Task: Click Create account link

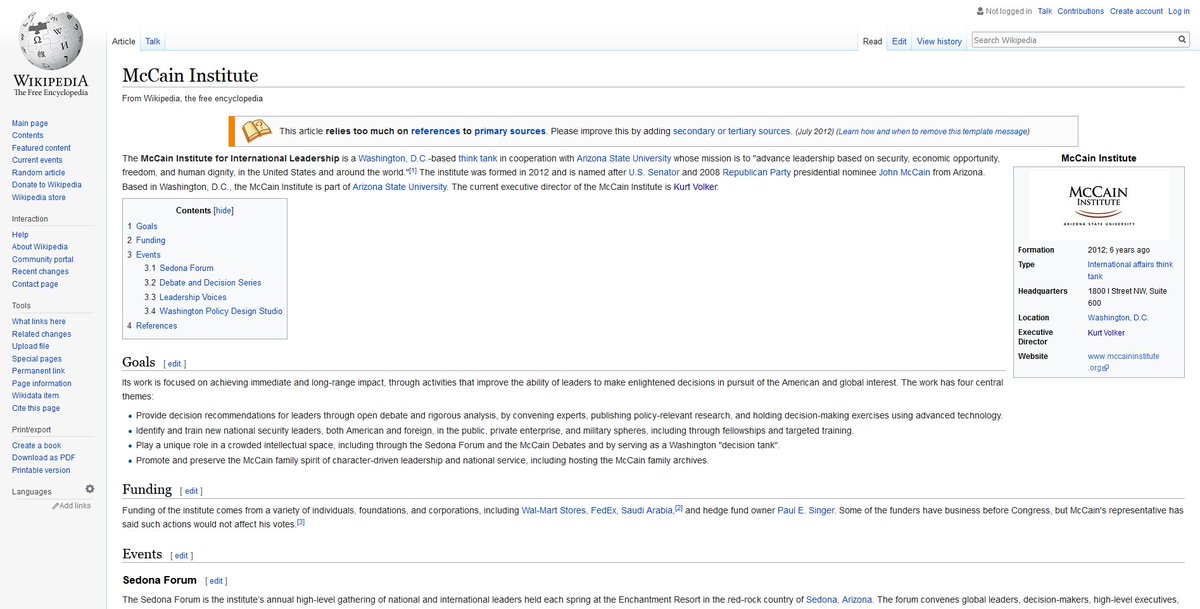Action: click(1136, 11)
